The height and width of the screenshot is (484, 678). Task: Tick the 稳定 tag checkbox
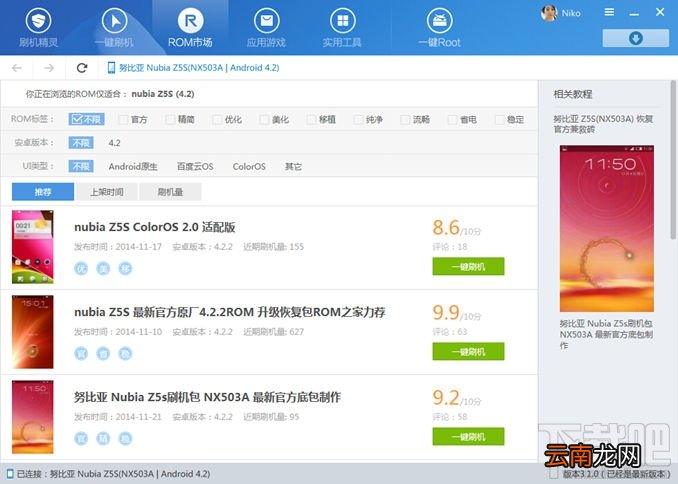pos(499,119)
